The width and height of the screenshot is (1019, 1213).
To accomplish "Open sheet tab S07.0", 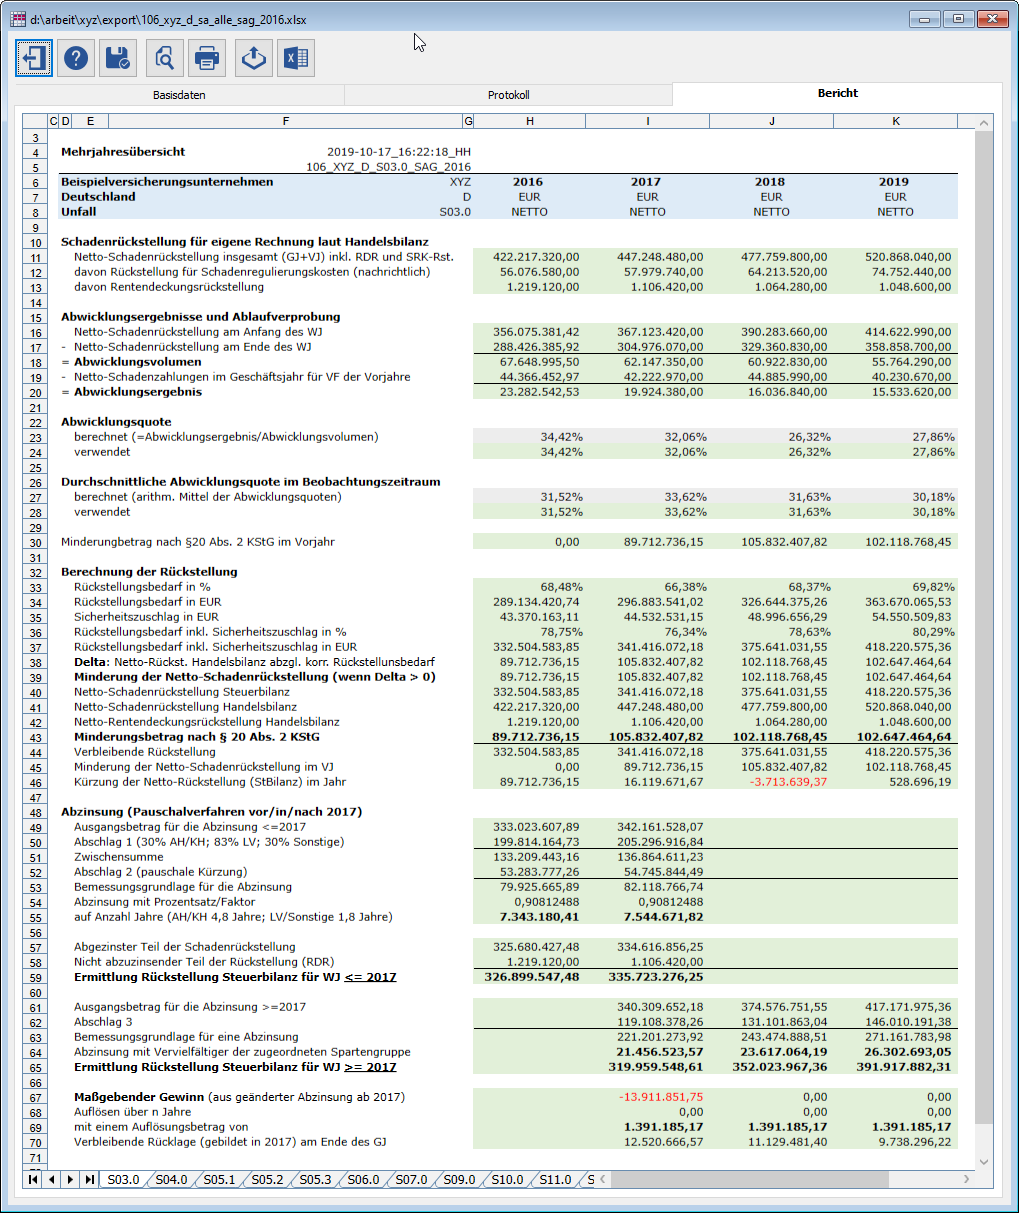I will tap(411, 1180).
